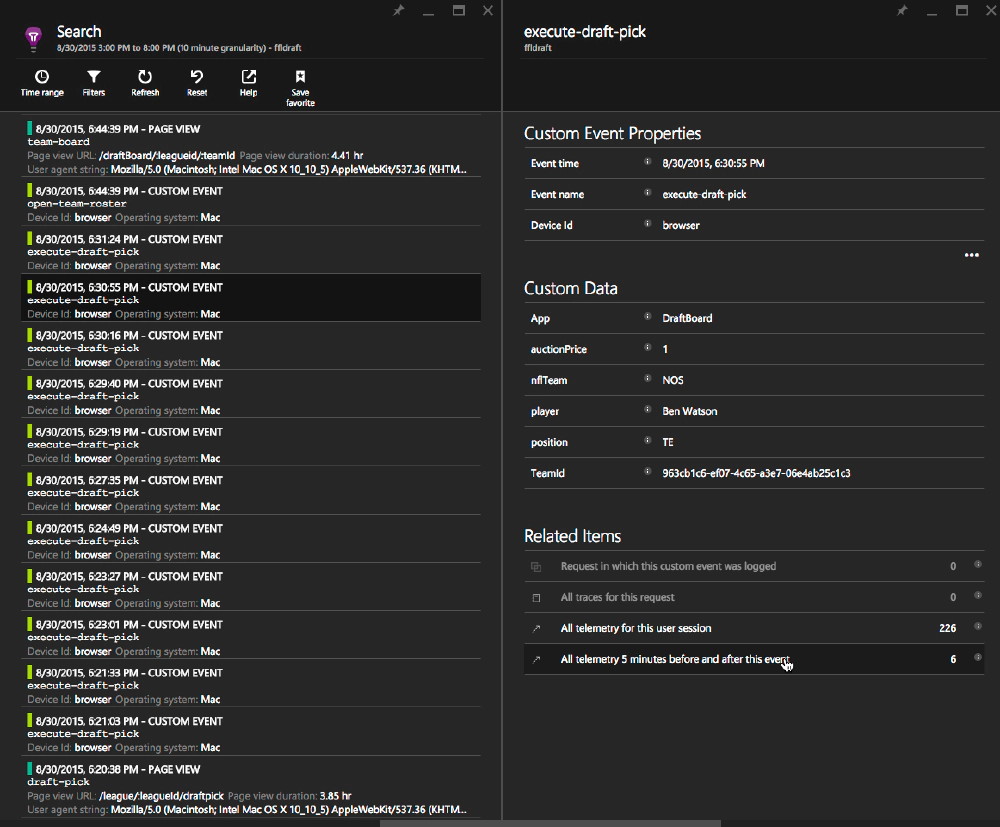Click info icon beside Device Id

[647, 224]
